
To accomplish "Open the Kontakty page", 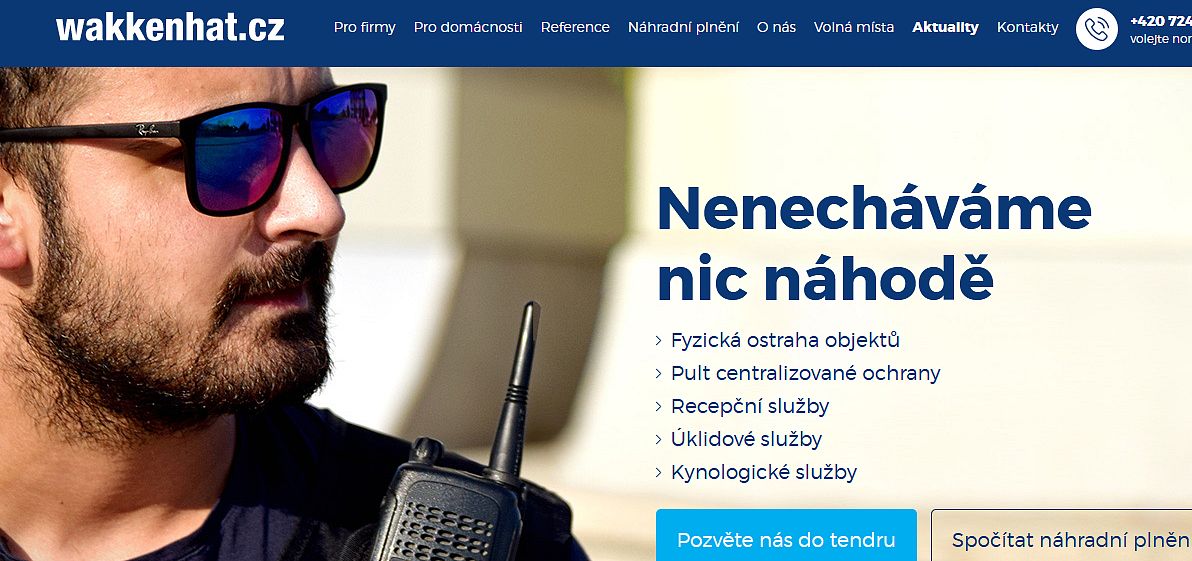I will [1028, 27].
